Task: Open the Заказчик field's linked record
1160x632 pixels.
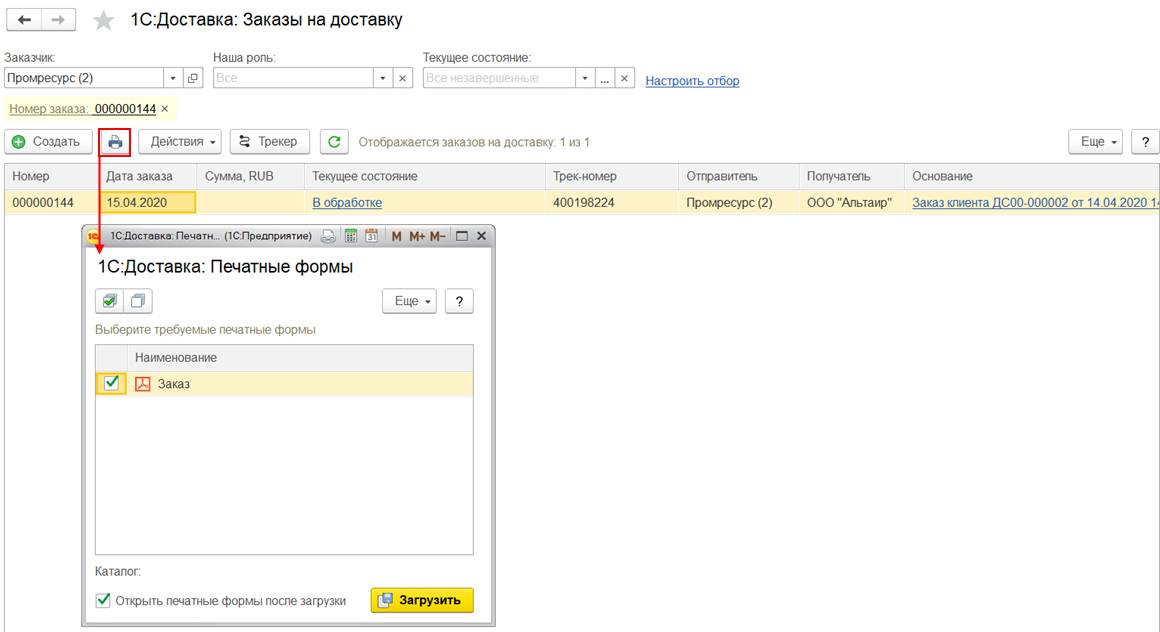Action: click(x=193, y=78)
